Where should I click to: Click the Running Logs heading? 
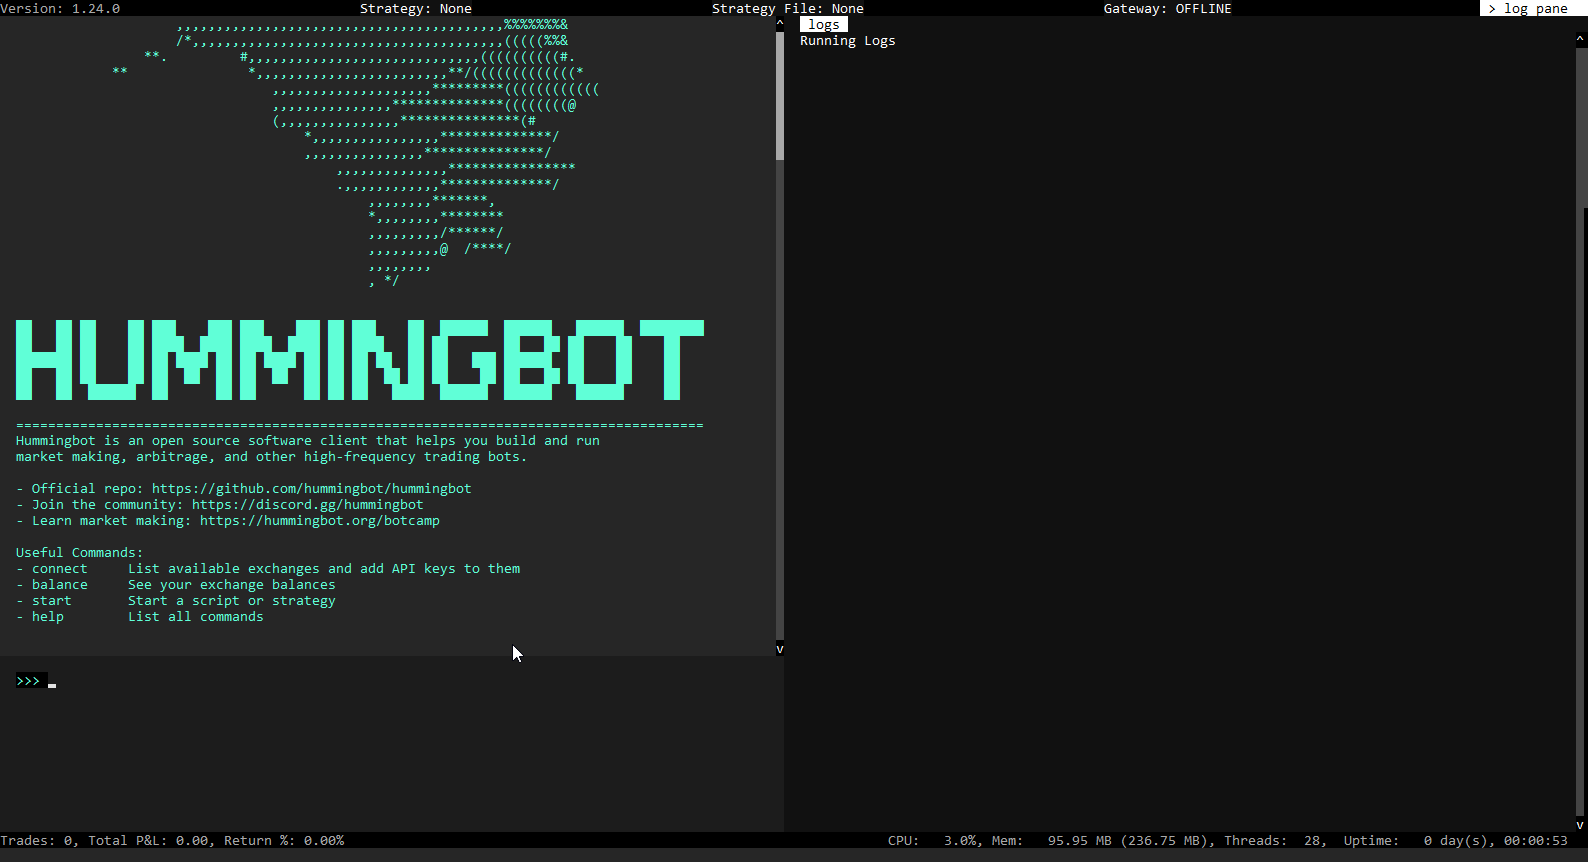click(x=847, y=41)
